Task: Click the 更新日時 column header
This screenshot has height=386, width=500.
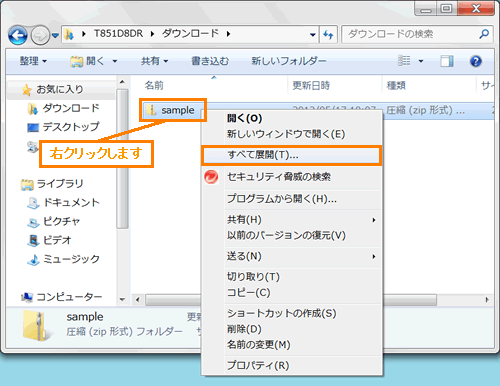Action: 311,86
